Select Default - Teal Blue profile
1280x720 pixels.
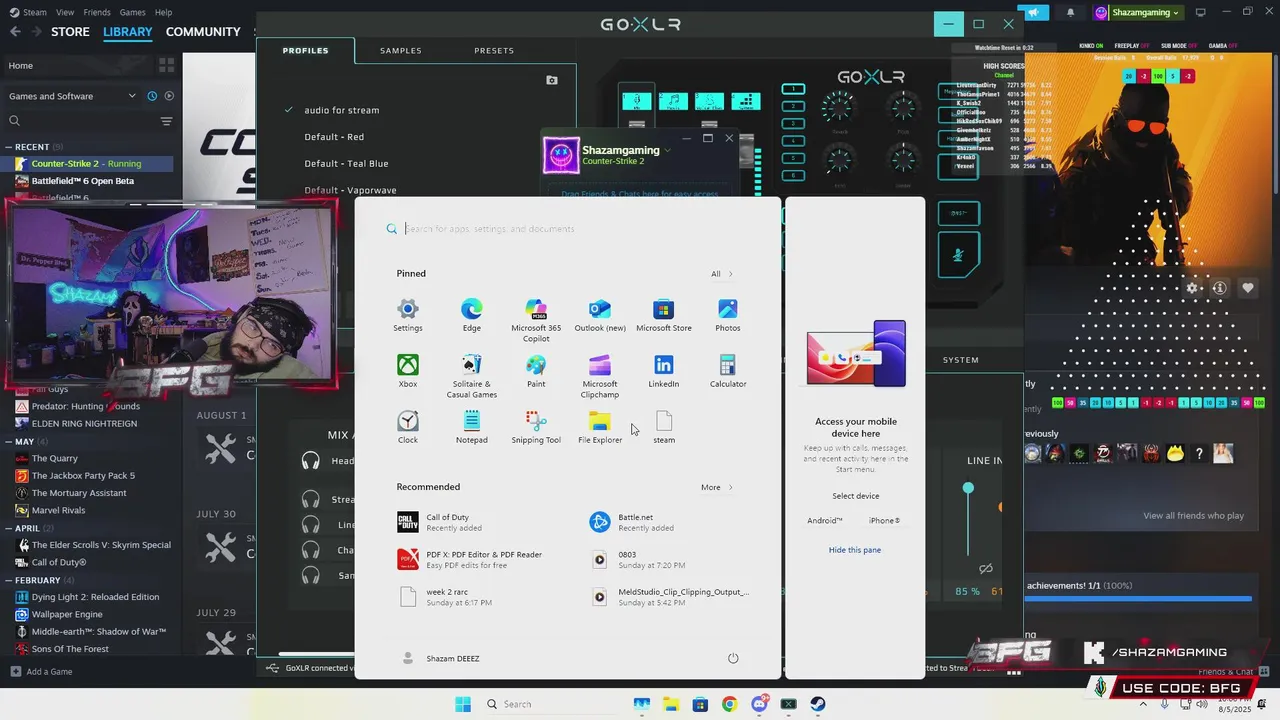pyautogui.click(x=346, y=164)
